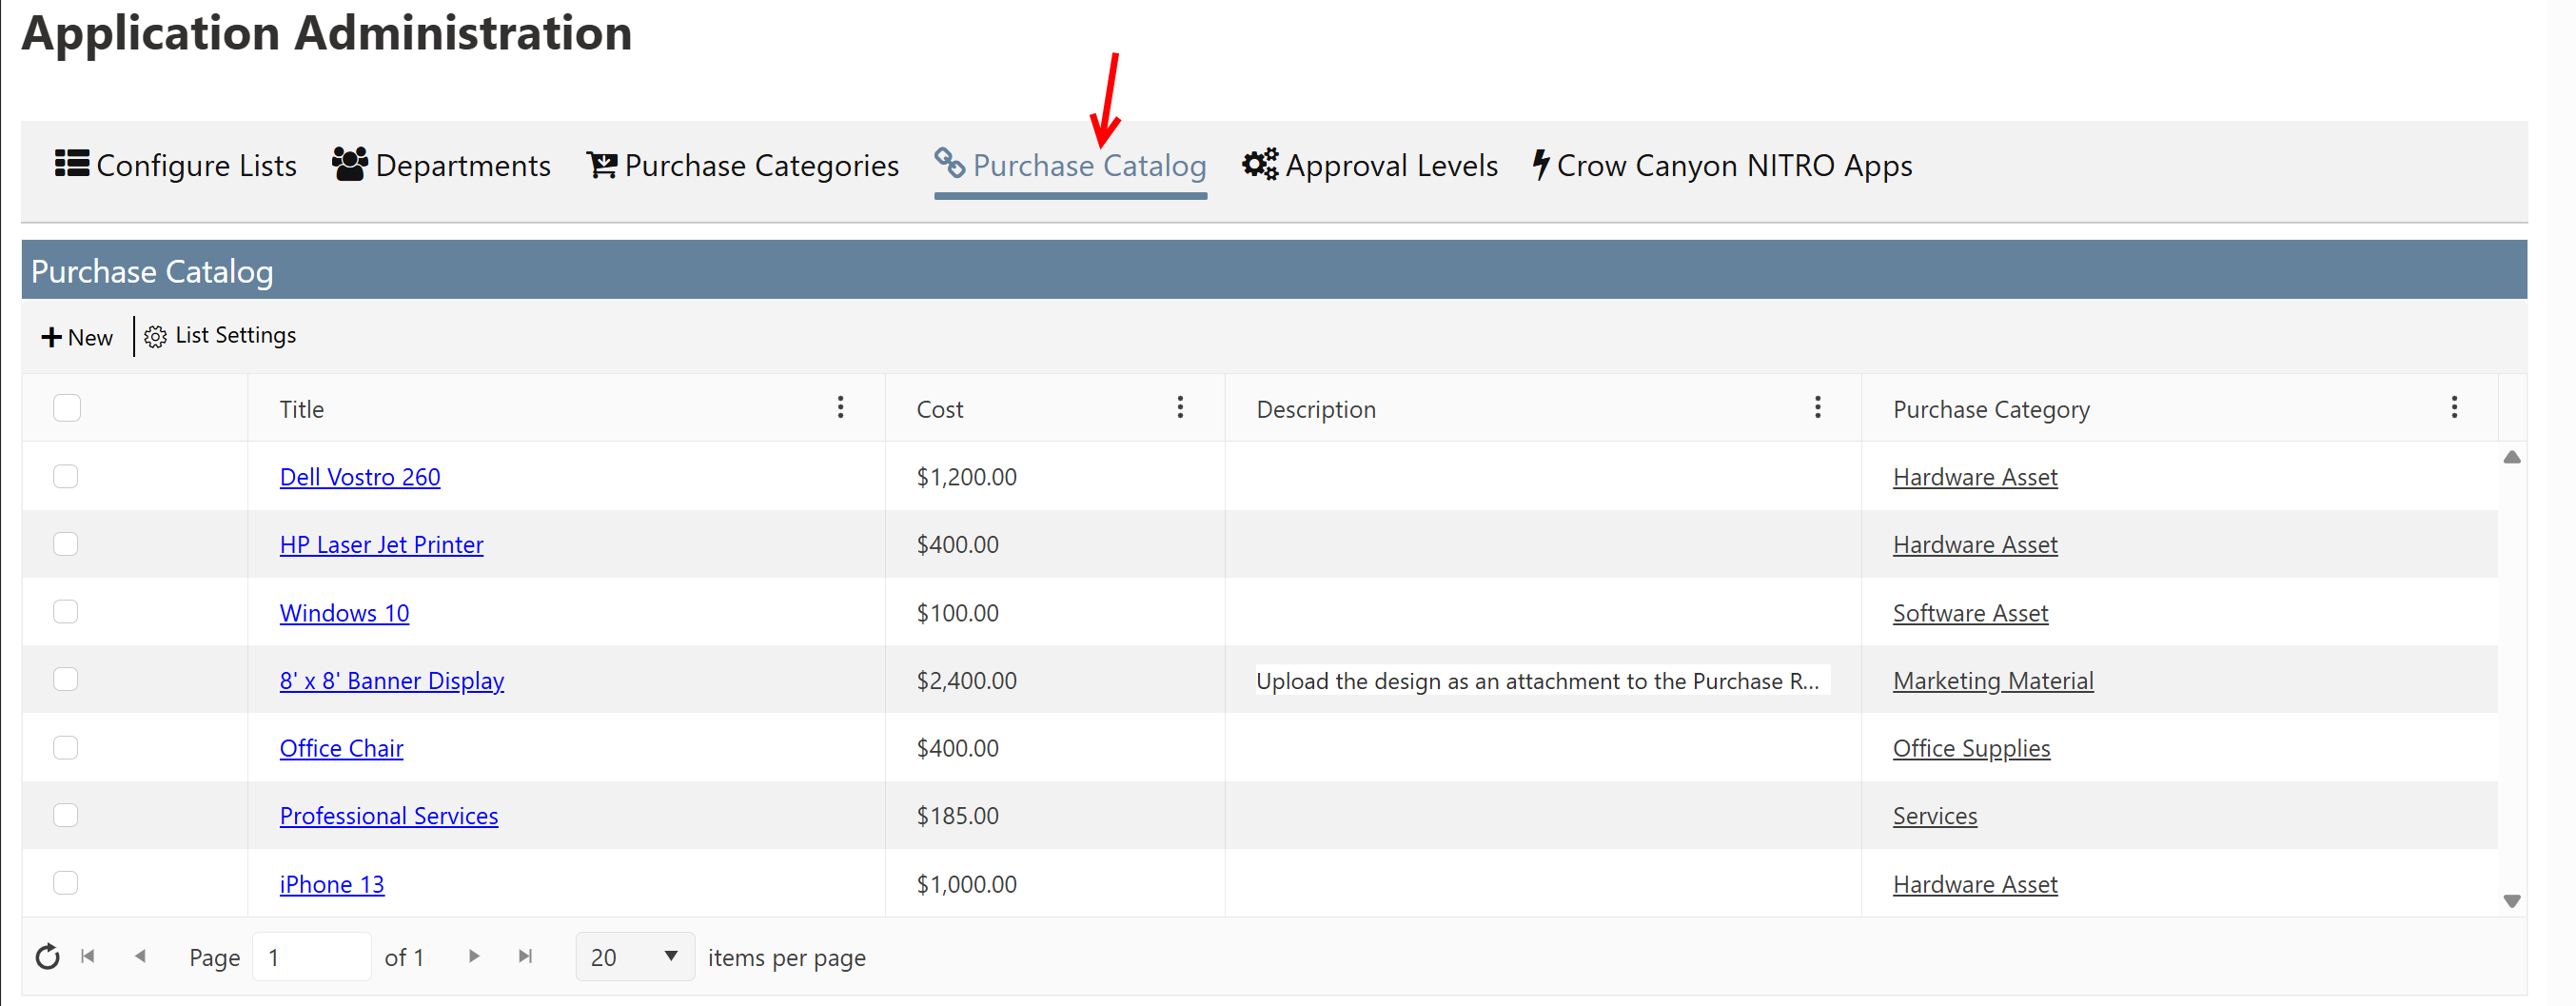Click the next page arrow icon
Image resolution: width=2576 pixels, height=1006 pixels.
pyautogui.click(x=474, y=957)
